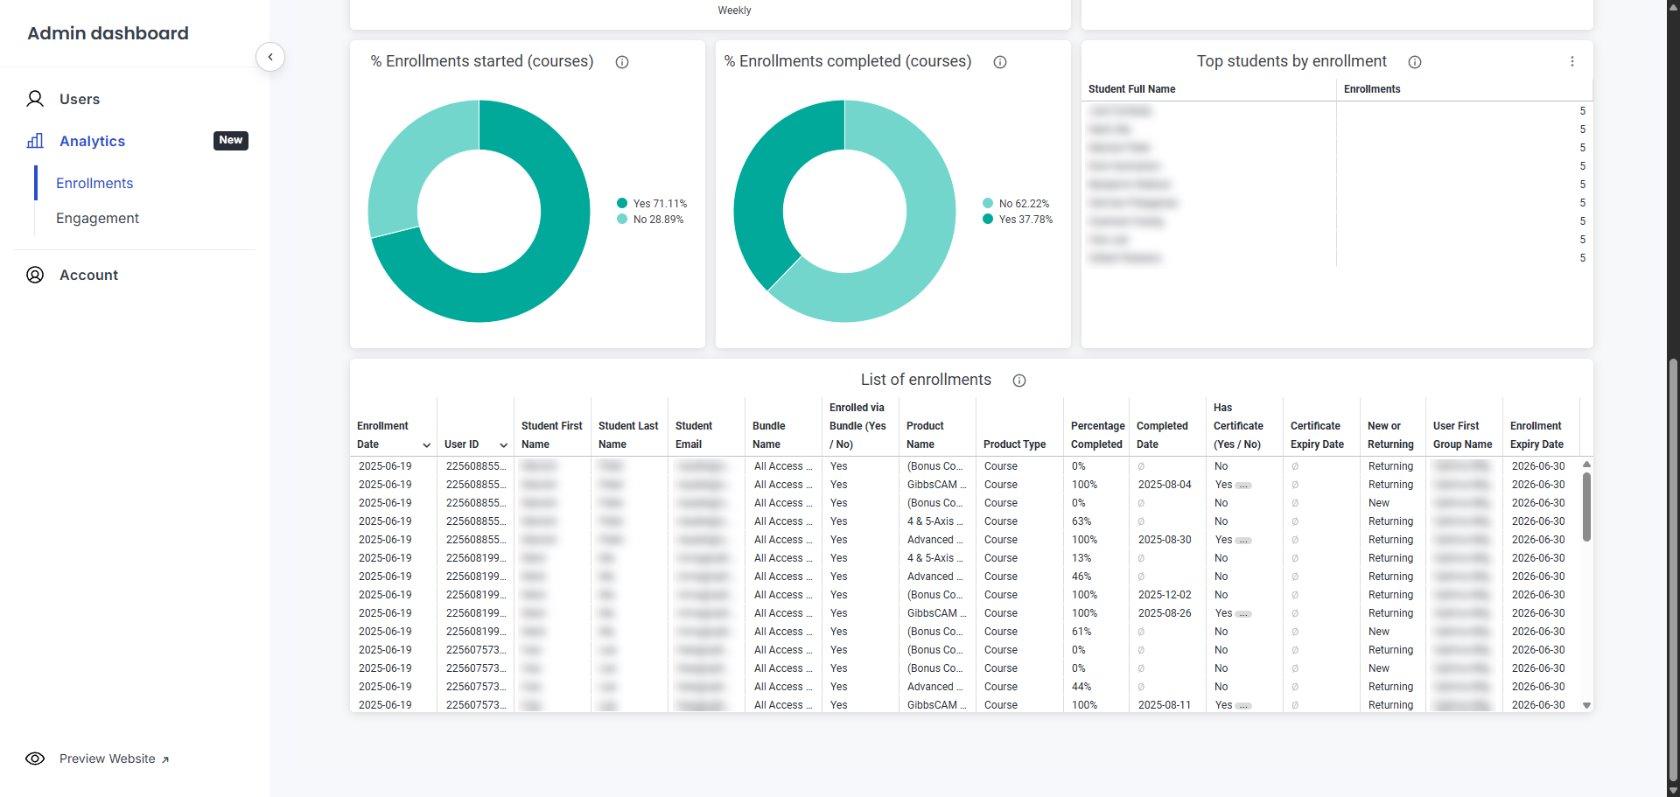The height and width of the screenshot is (797, 1680).
Task: Open the Account section
Action: pyautogui.click(x=88, y=275)
